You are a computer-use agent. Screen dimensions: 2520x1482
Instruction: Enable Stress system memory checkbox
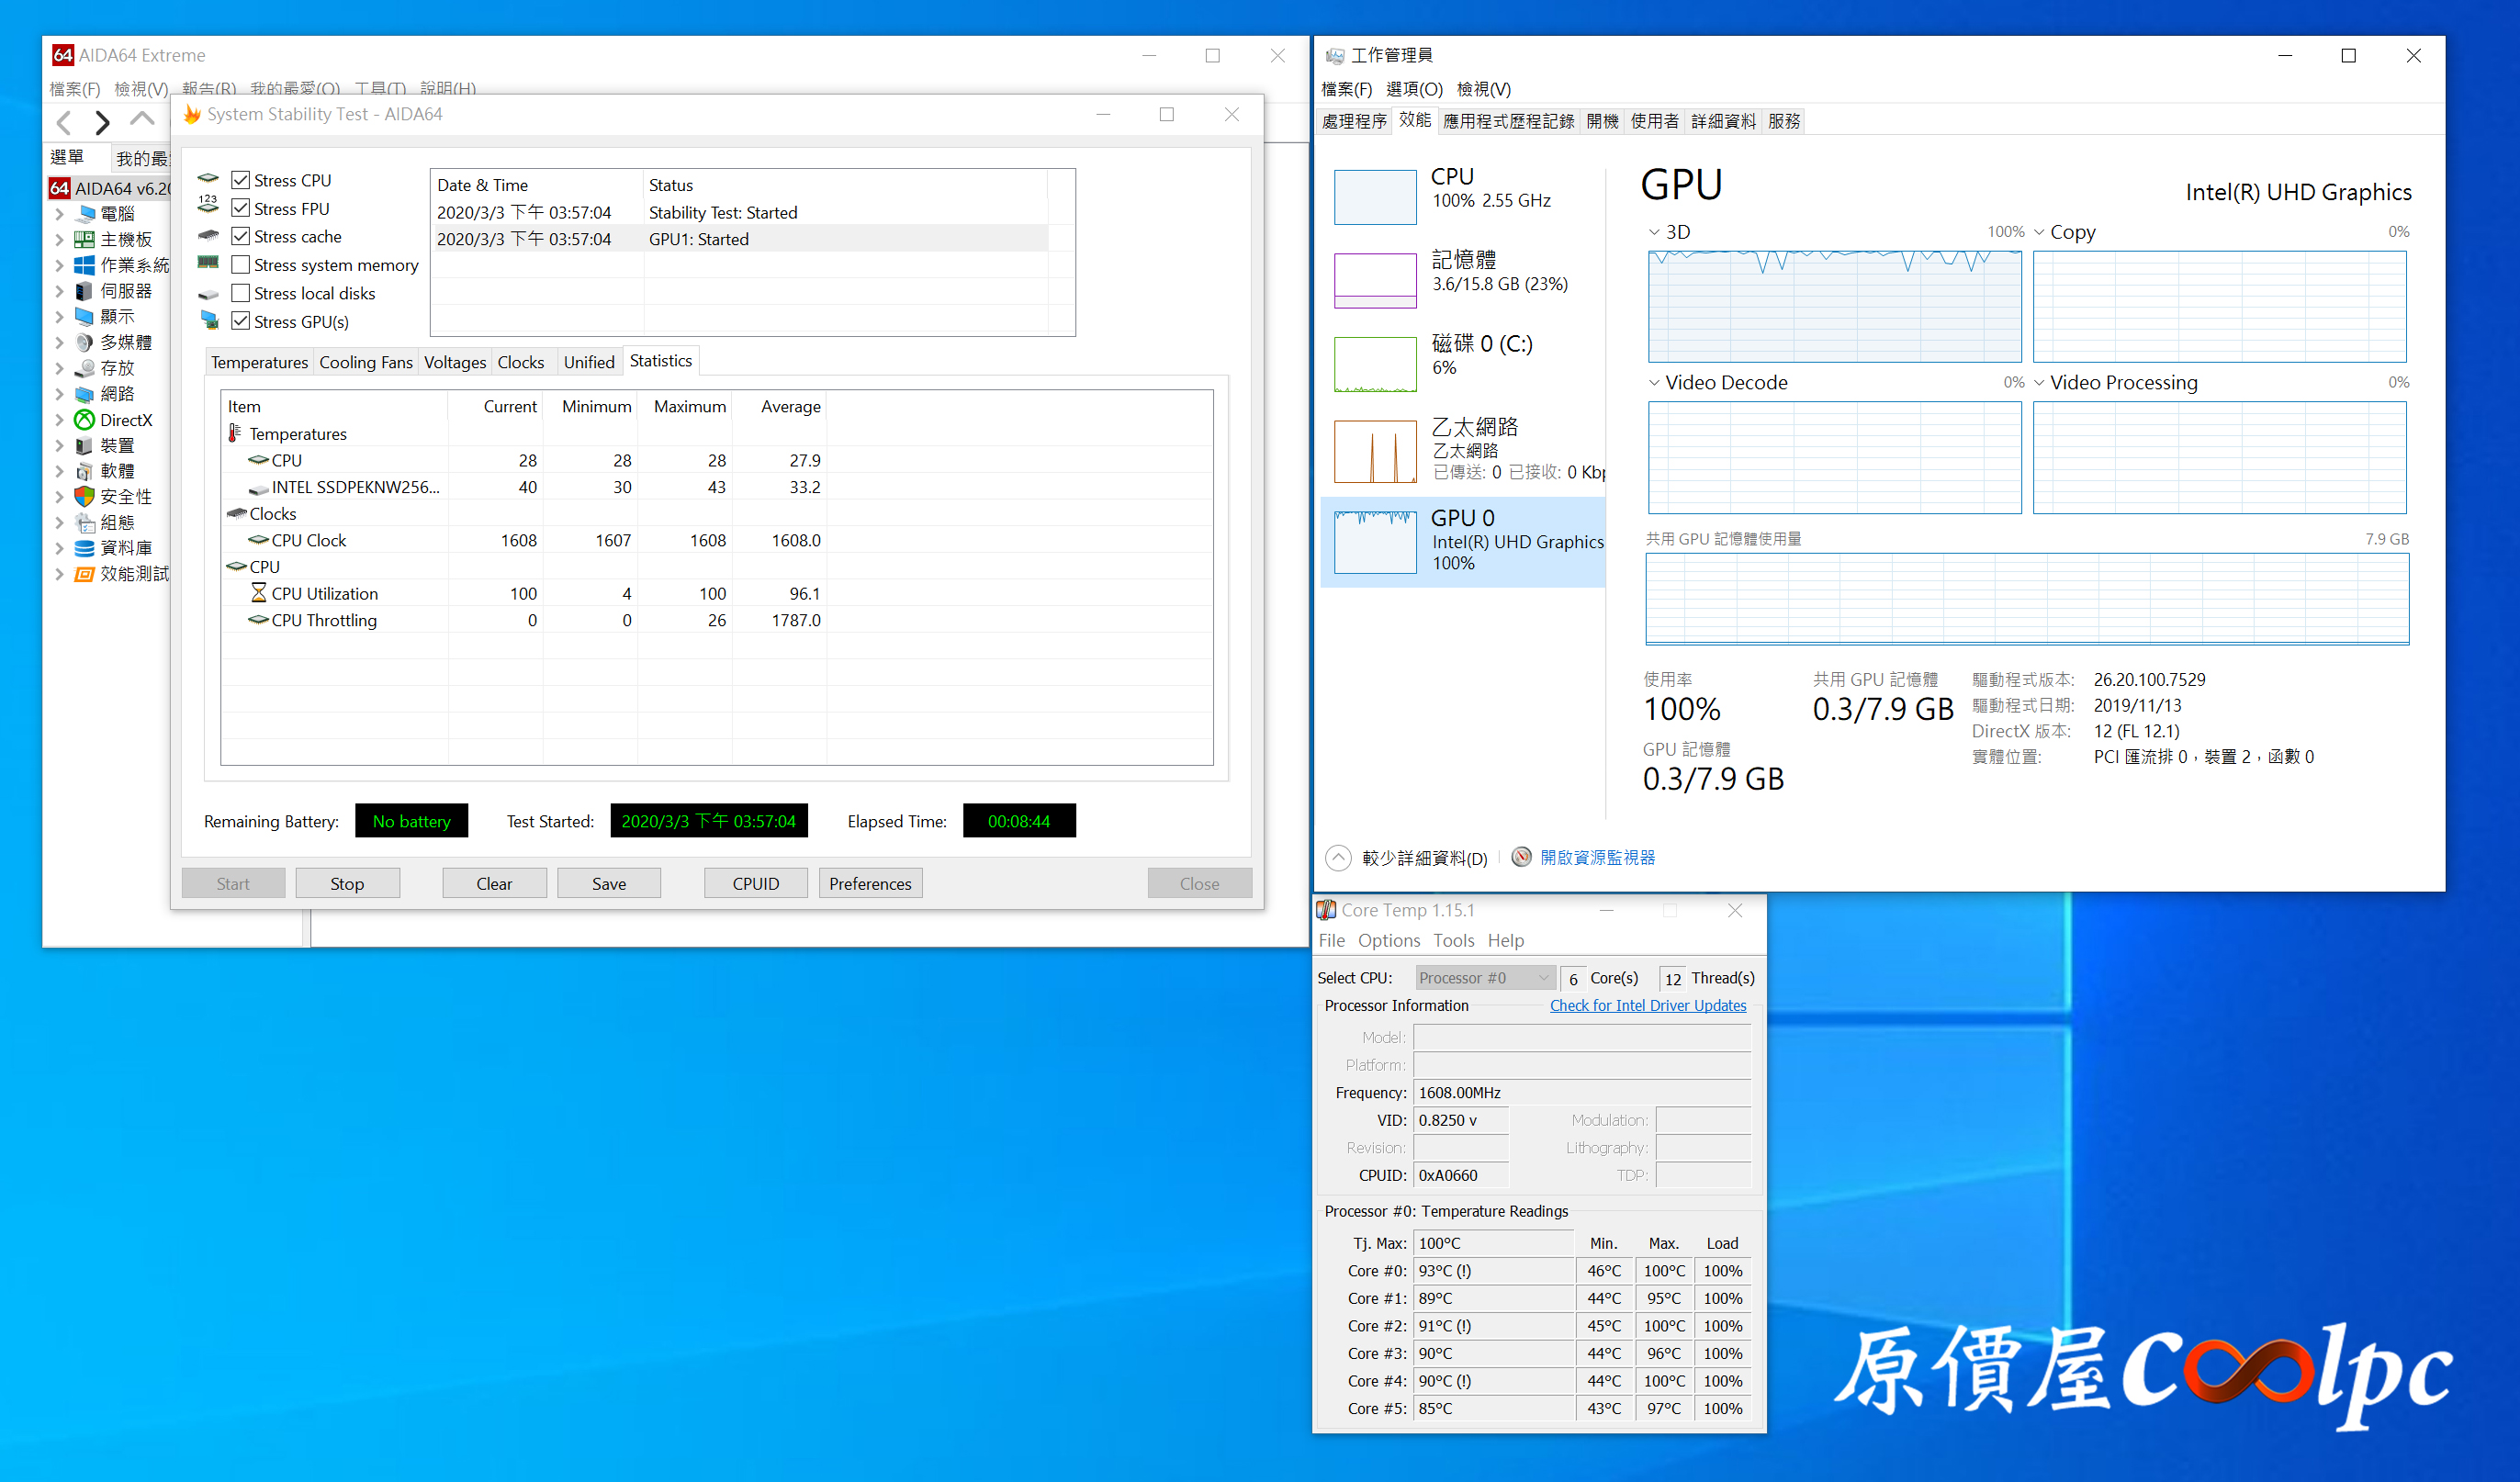(240, 265)
